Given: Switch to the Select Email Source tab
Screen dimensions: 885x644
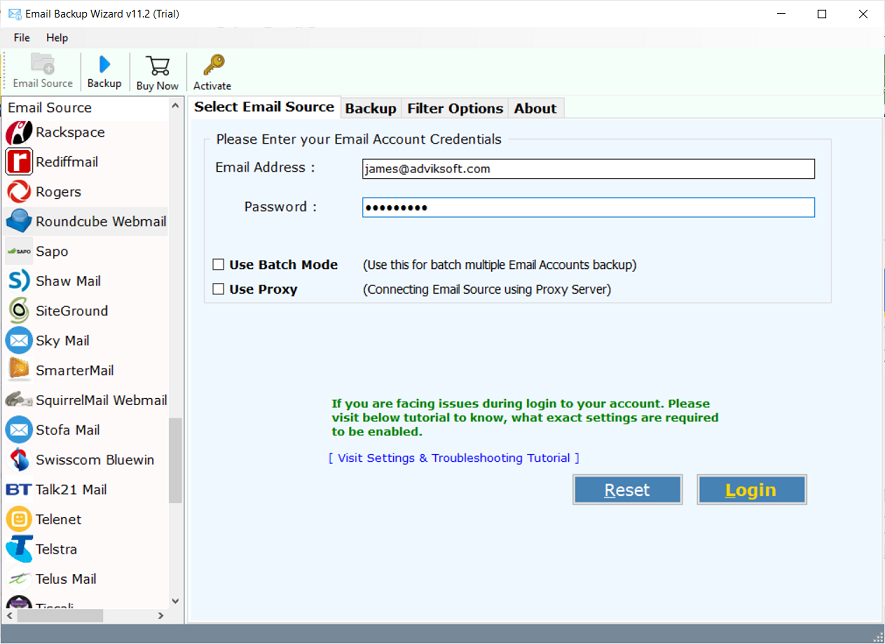Looking at the screenshot, I should click(x=264, y=107).
